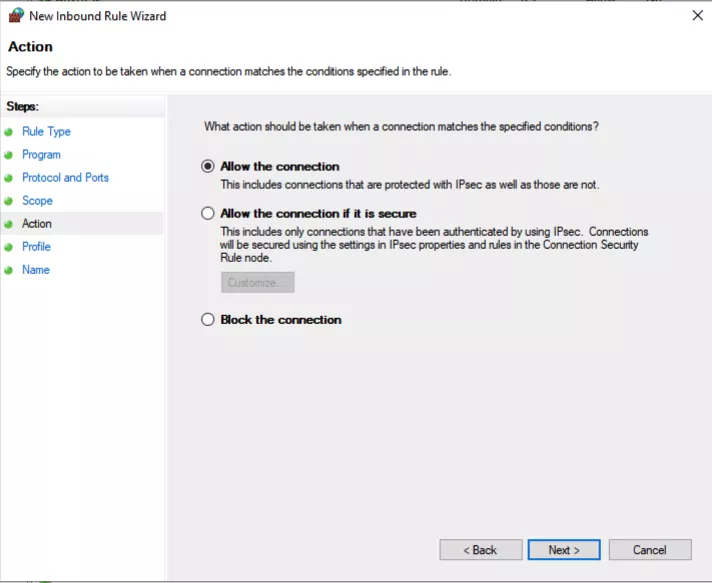Click the green bullet beside Program
The width and height of the screenshot is (712, 583).
(9, 155)
